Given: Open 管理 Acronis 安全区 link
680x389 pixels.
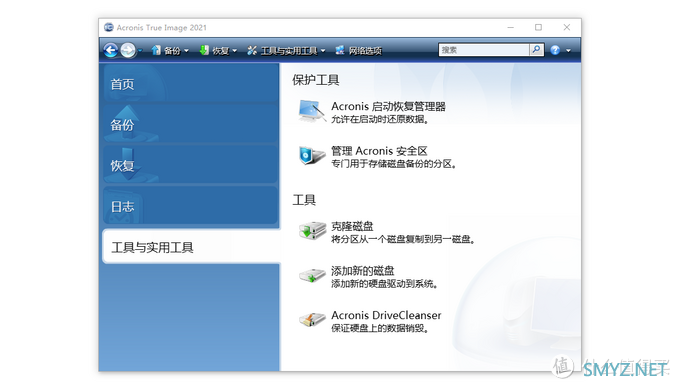Looking at the screenshot, I should pyautogui.click(x=379, y=151).
